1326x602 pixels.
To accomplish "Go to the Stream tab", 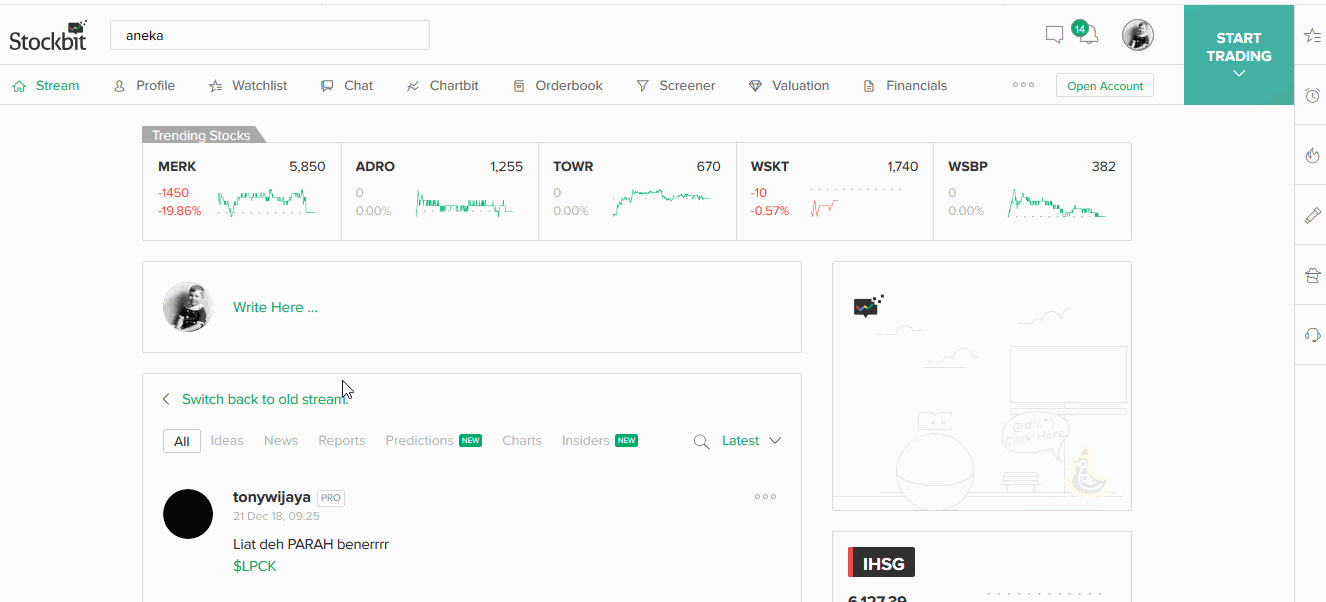I will pyautogui.click(x=46, y=86).
